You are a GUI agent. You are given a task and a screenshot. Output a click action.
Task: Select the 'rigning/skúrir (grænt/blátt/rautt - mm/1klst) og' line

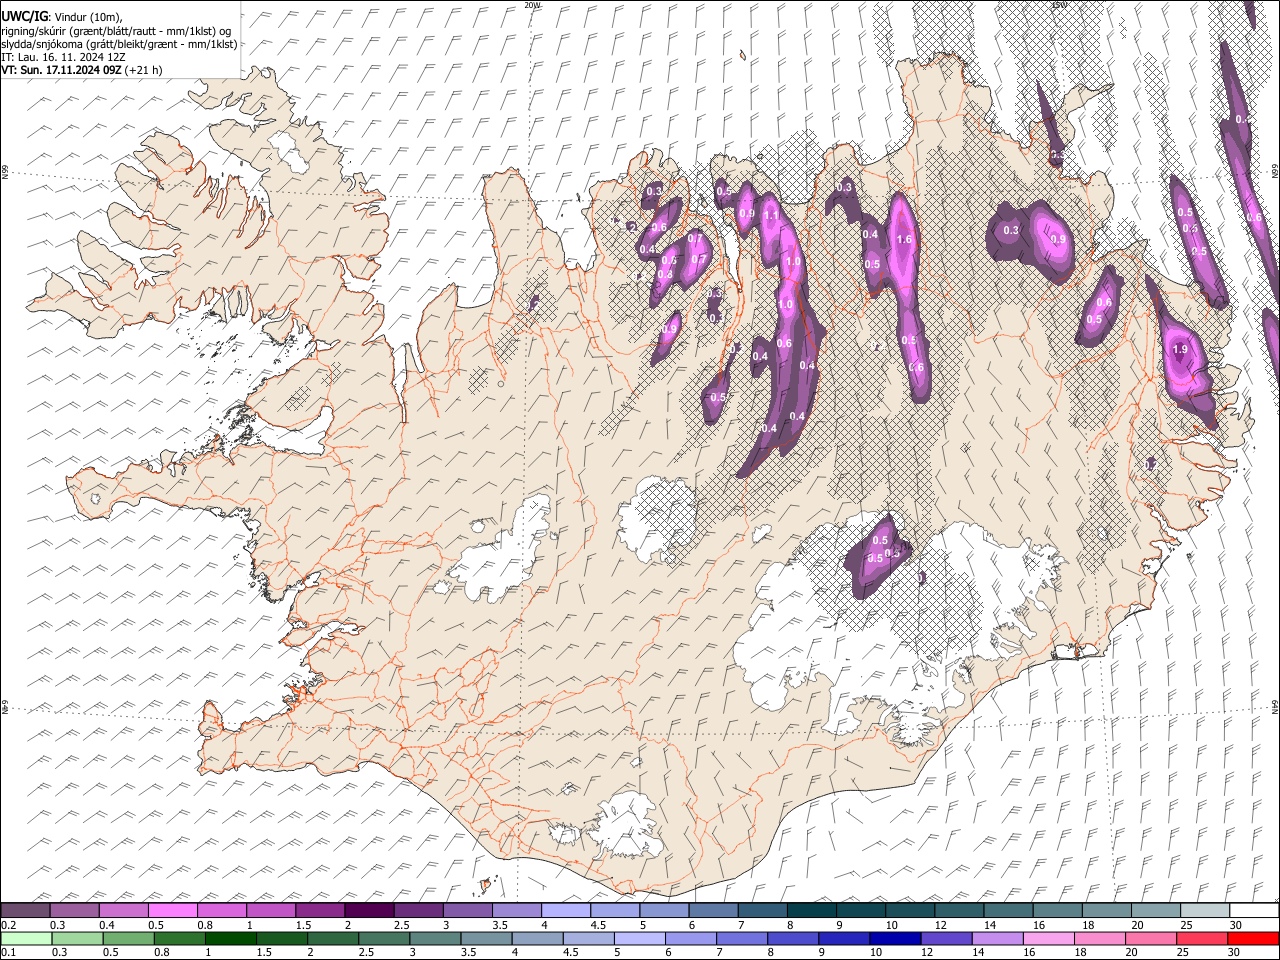[117, 30]
